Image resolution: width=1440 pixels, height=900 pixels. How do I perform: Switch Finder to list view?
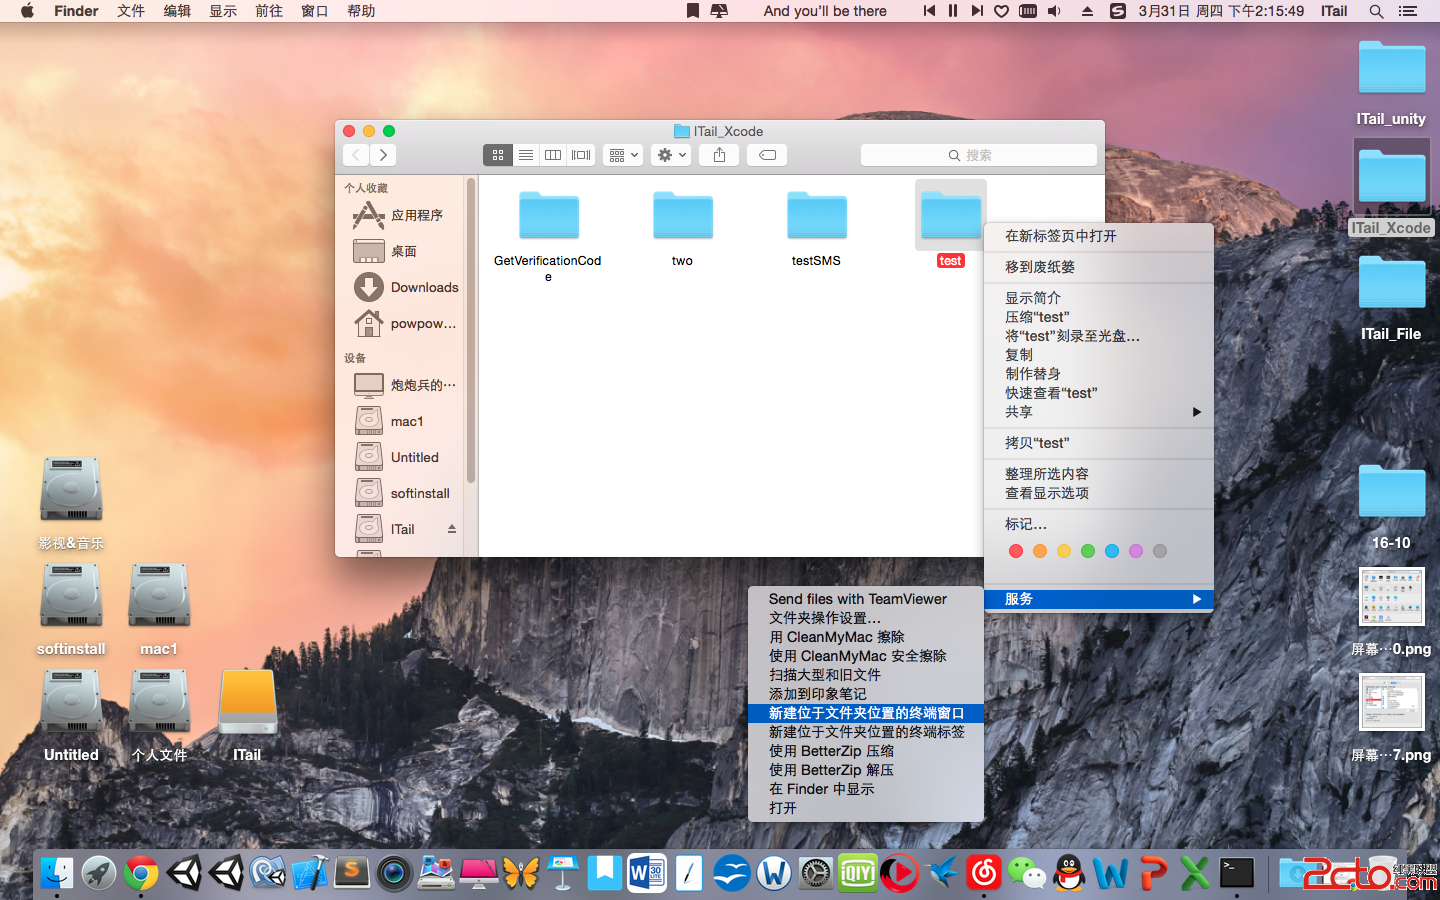point(525,155)
